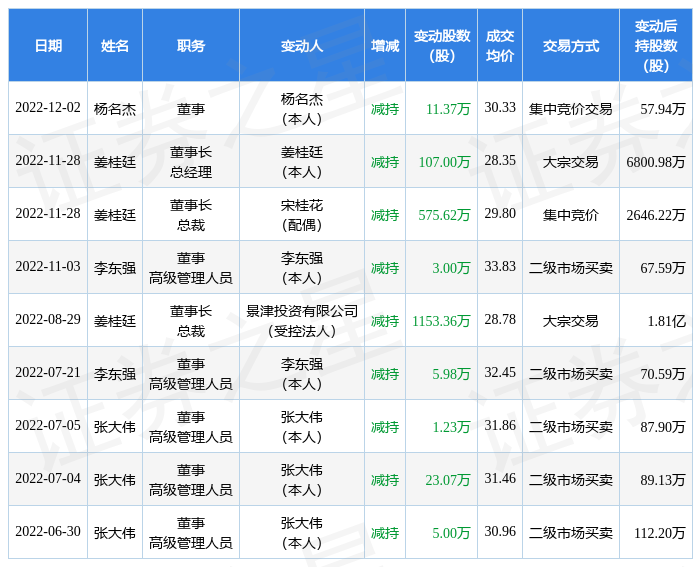The image size is (693, 567).
Task: Click 李东强 name in 2022-11-03 row
Action: click(115, 268)
